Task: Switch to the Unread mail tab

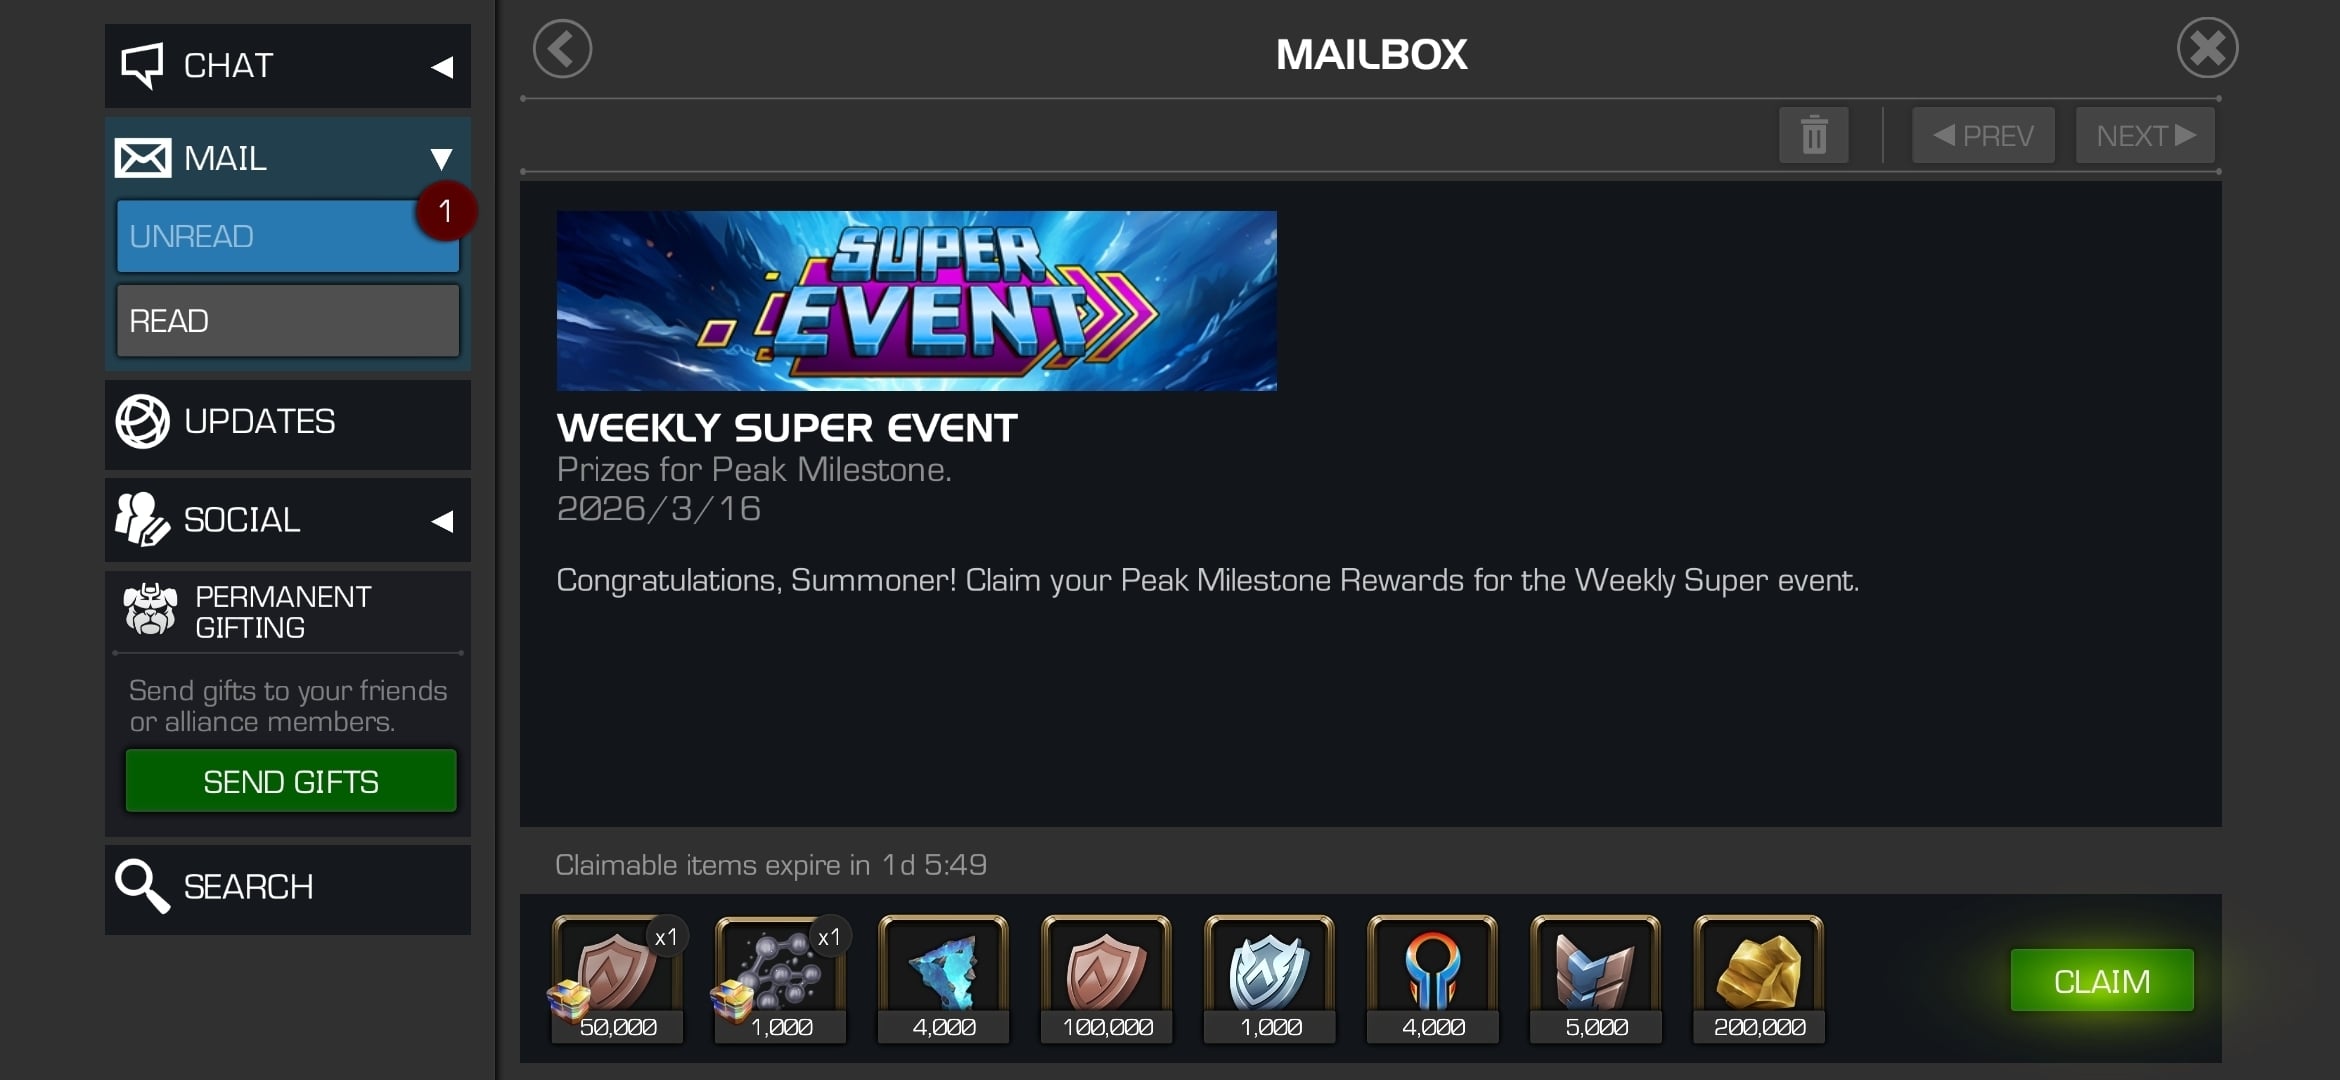Action: [x=288, y=236]
